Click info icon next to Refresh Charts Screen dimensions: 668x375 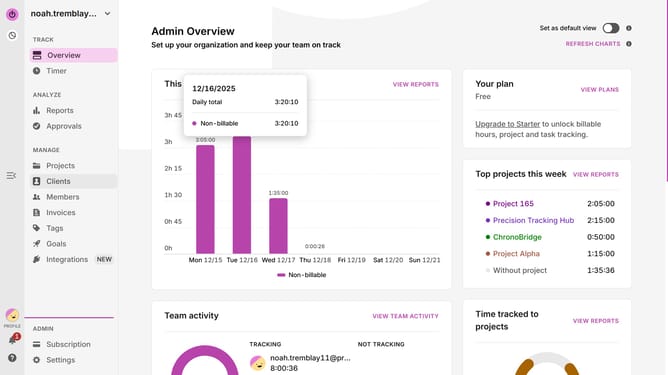coord(629,44)
